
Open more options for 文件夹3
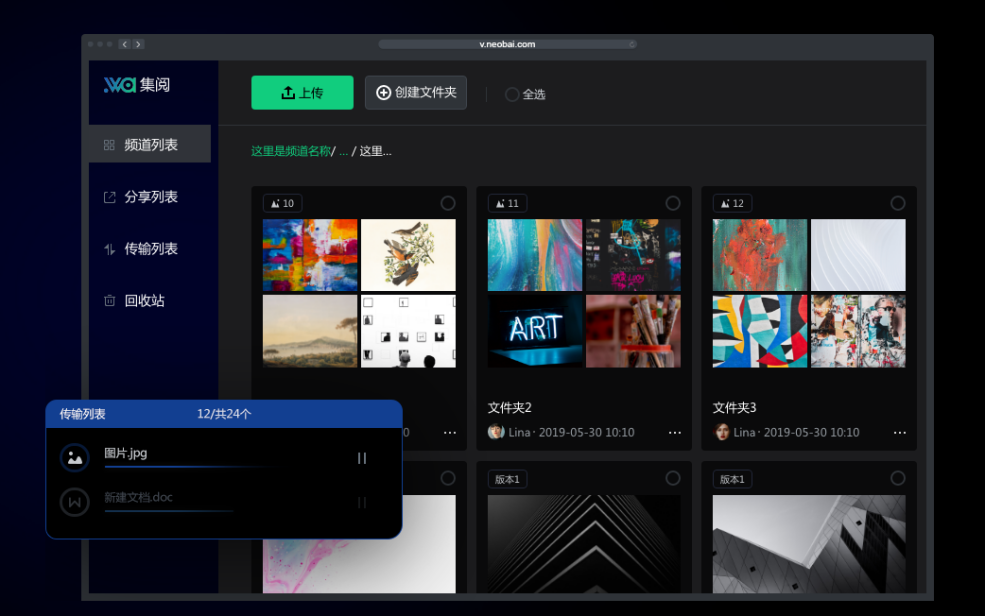point(900,433)
